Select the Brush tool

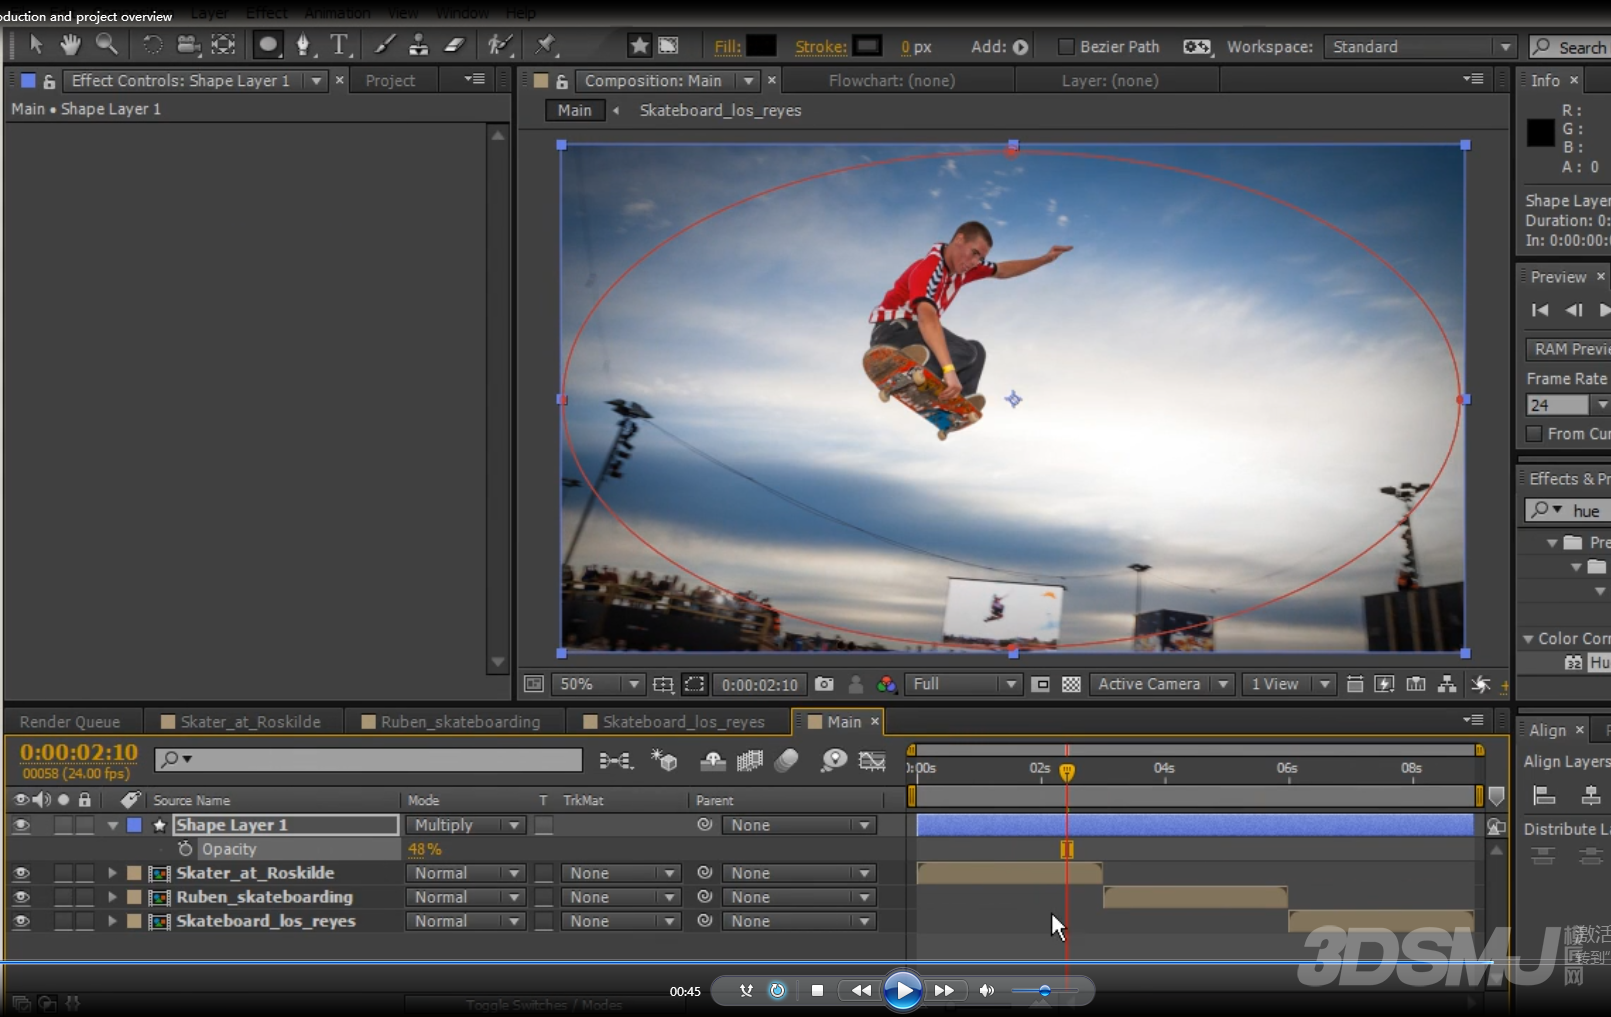tap(384, 45)
